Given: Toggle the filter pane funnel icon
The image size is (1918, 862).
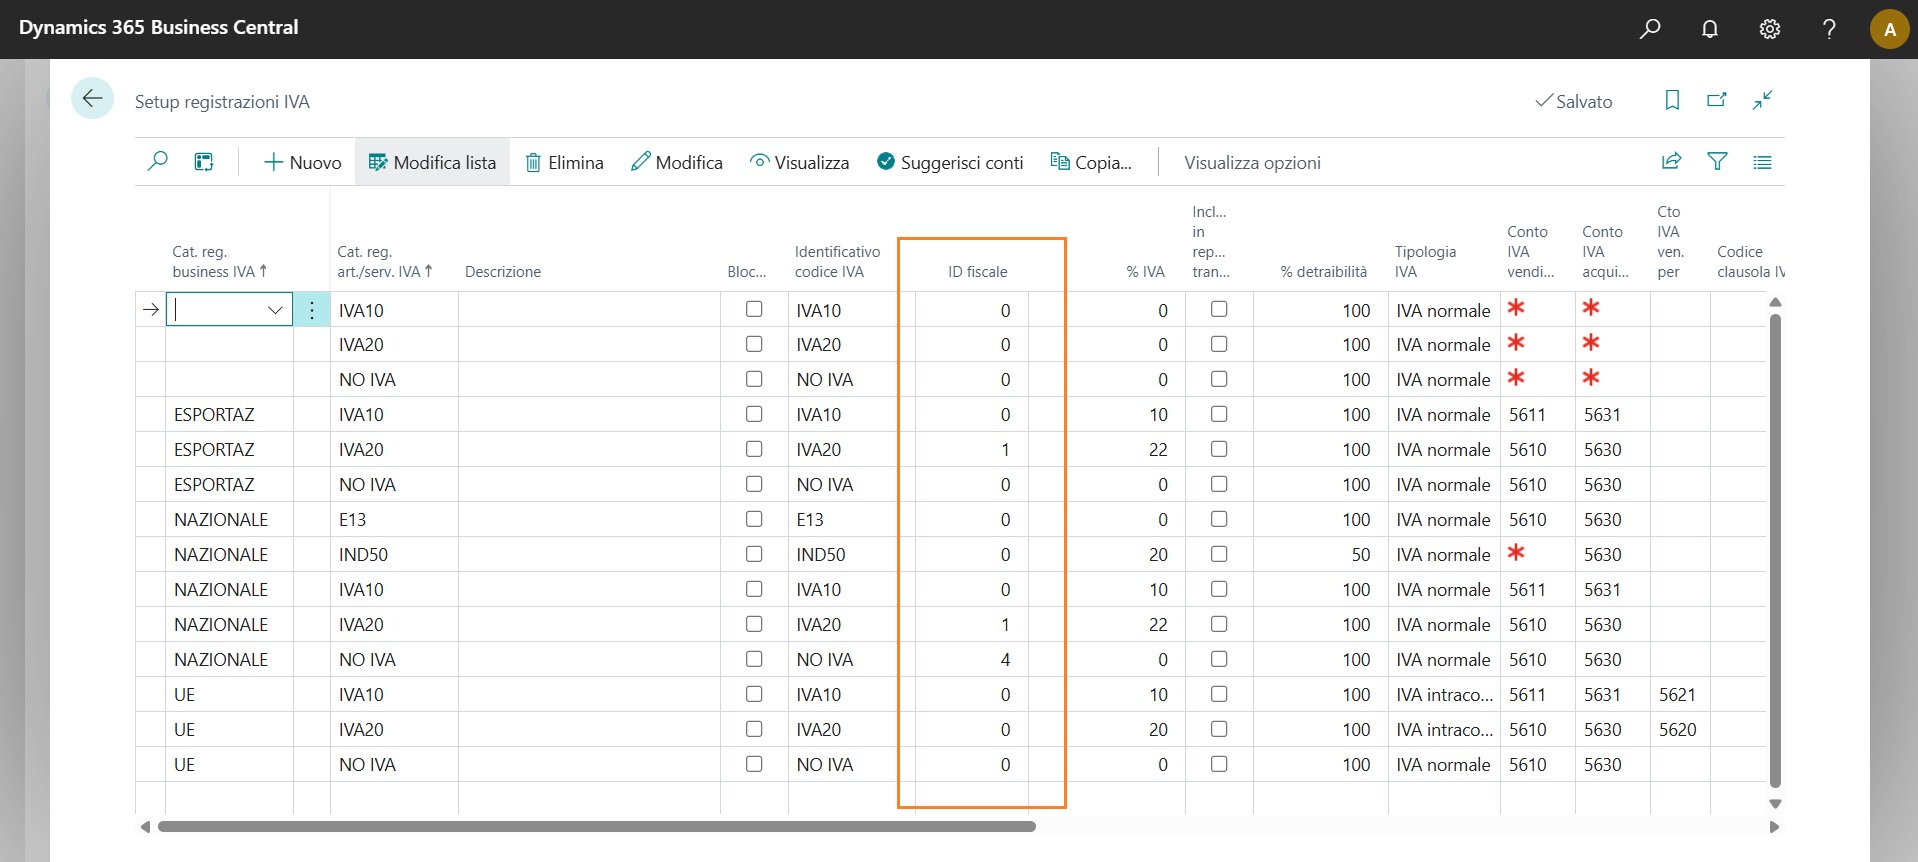Looking at the screenshot, I should click(x=1717, y=162).
